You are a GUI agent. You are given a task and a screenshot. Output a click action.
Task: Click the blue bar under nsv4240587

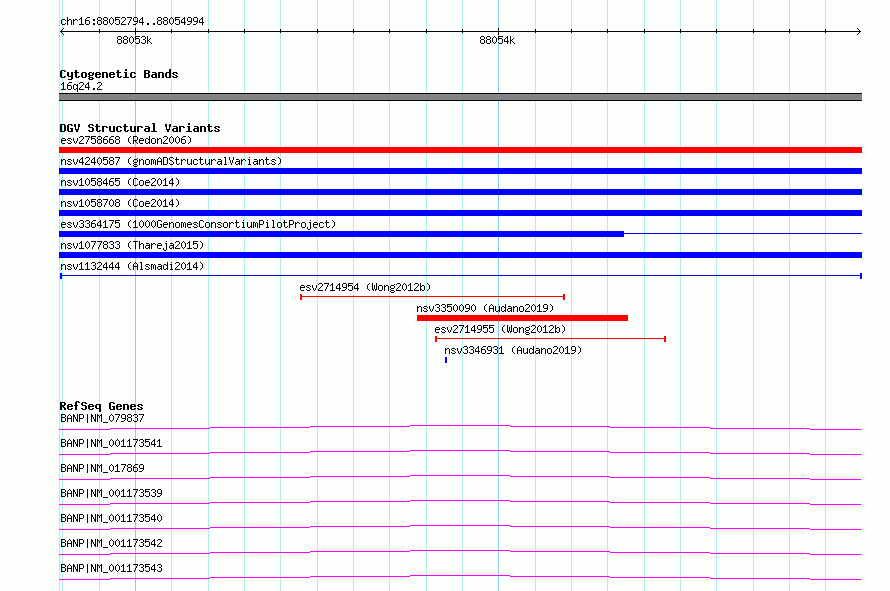pyautogui.click(x=460, y=171)
